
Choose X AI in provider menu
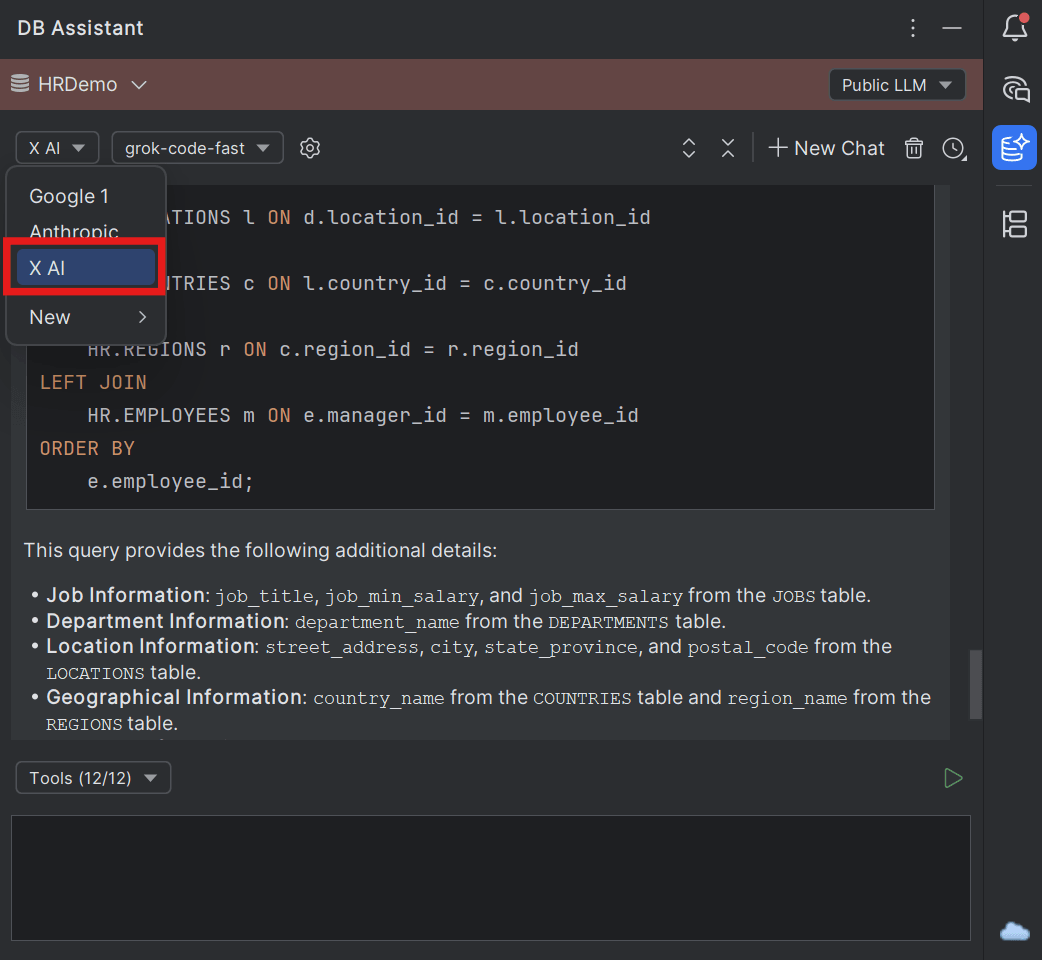(x=85, y=268)
